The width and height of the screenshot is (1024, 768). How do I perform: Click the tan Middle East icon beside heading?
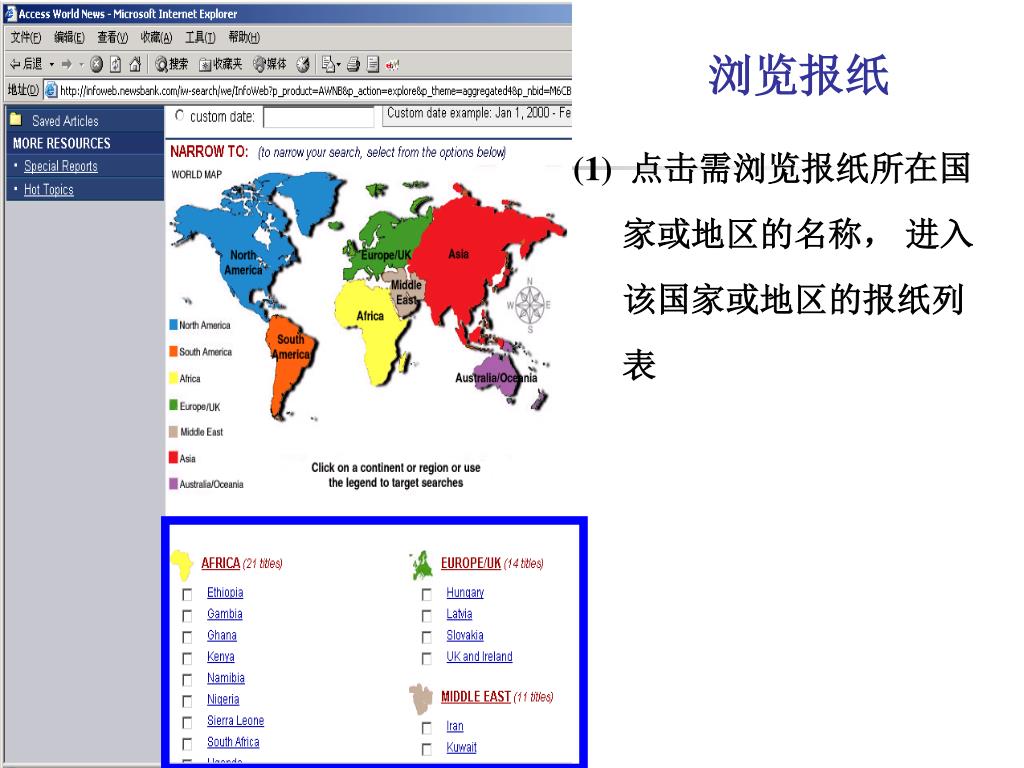[x=421, y=699]
